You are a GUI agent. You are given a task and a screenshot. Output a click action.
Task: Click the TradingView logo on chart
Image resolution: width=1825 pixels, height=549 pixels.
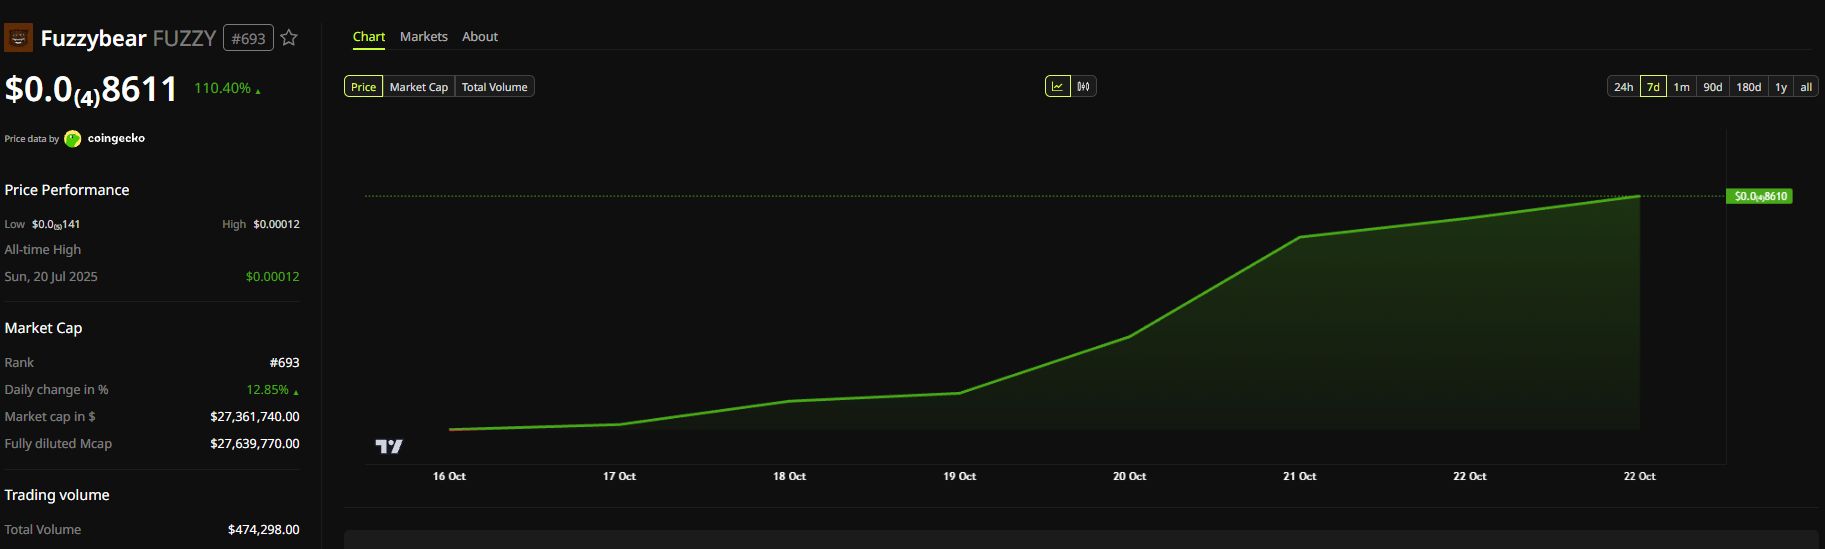click(389, 446)
